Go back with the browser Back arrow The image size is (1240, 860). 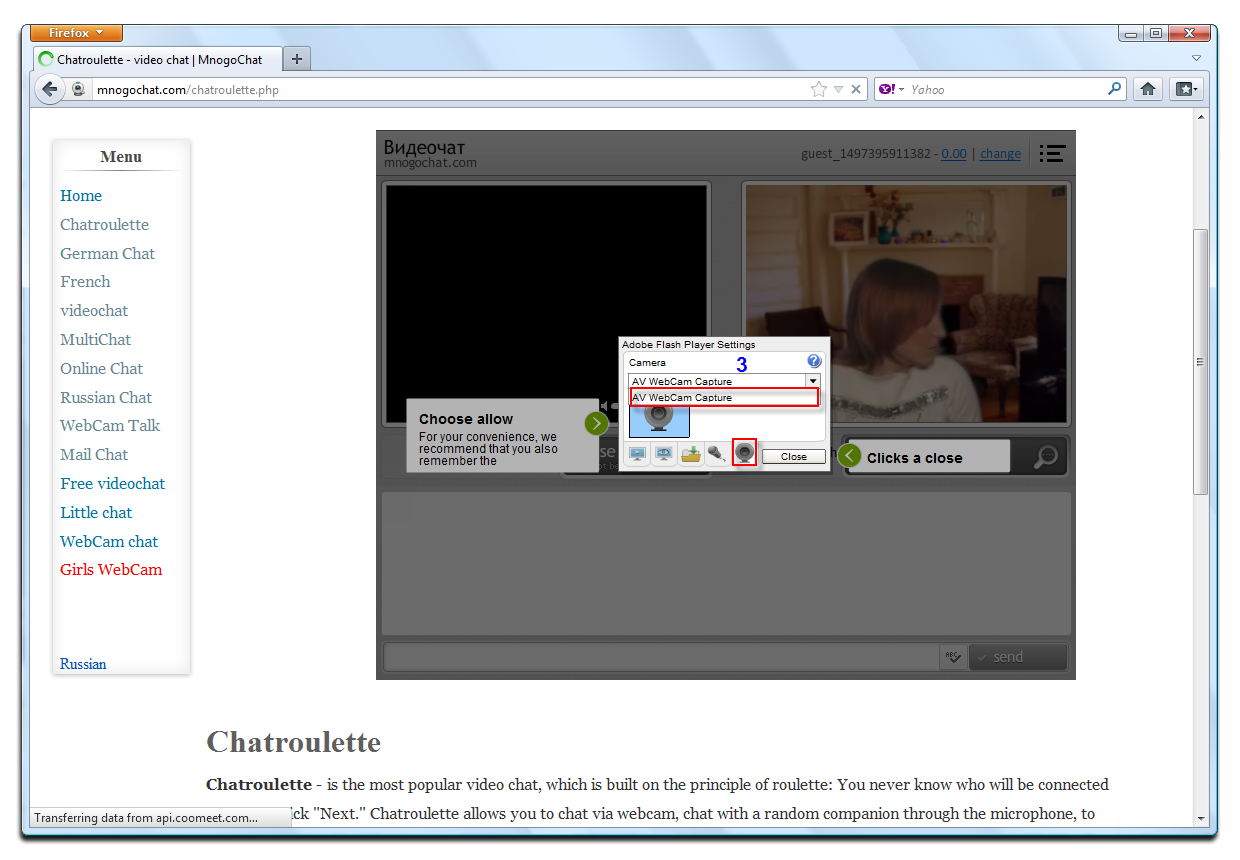(x=50, y=89)
